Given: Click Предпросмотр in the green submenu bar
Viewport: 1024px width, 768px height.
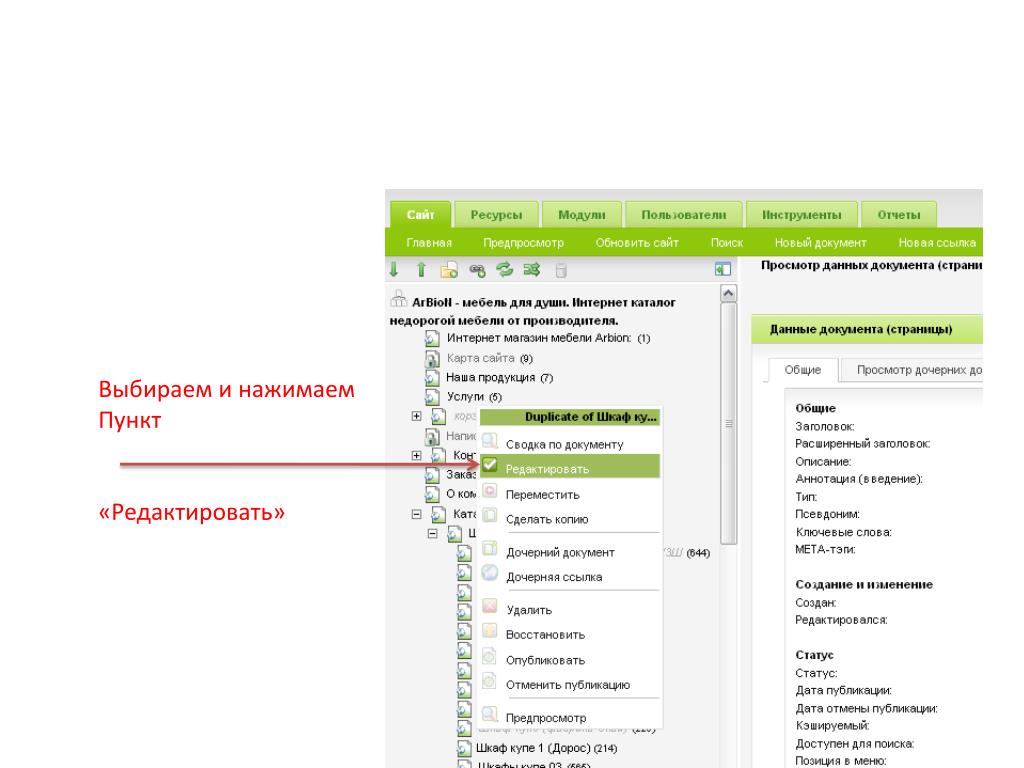Looking at the screenshot, I should [523, 242].
